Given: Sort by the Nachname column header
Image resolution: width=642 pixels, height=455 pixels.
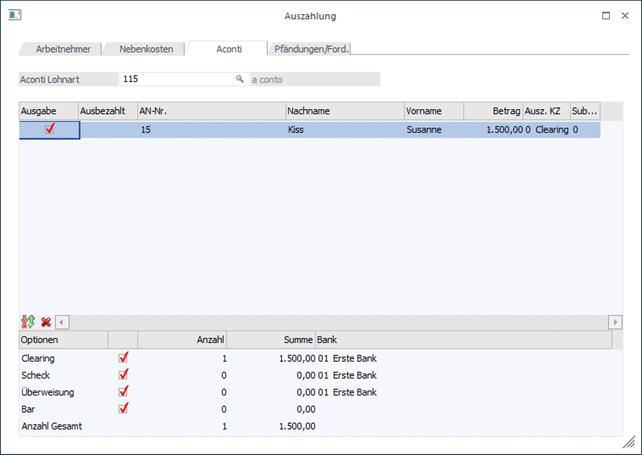Looking at the screenshot, I should tap(344, 110).
